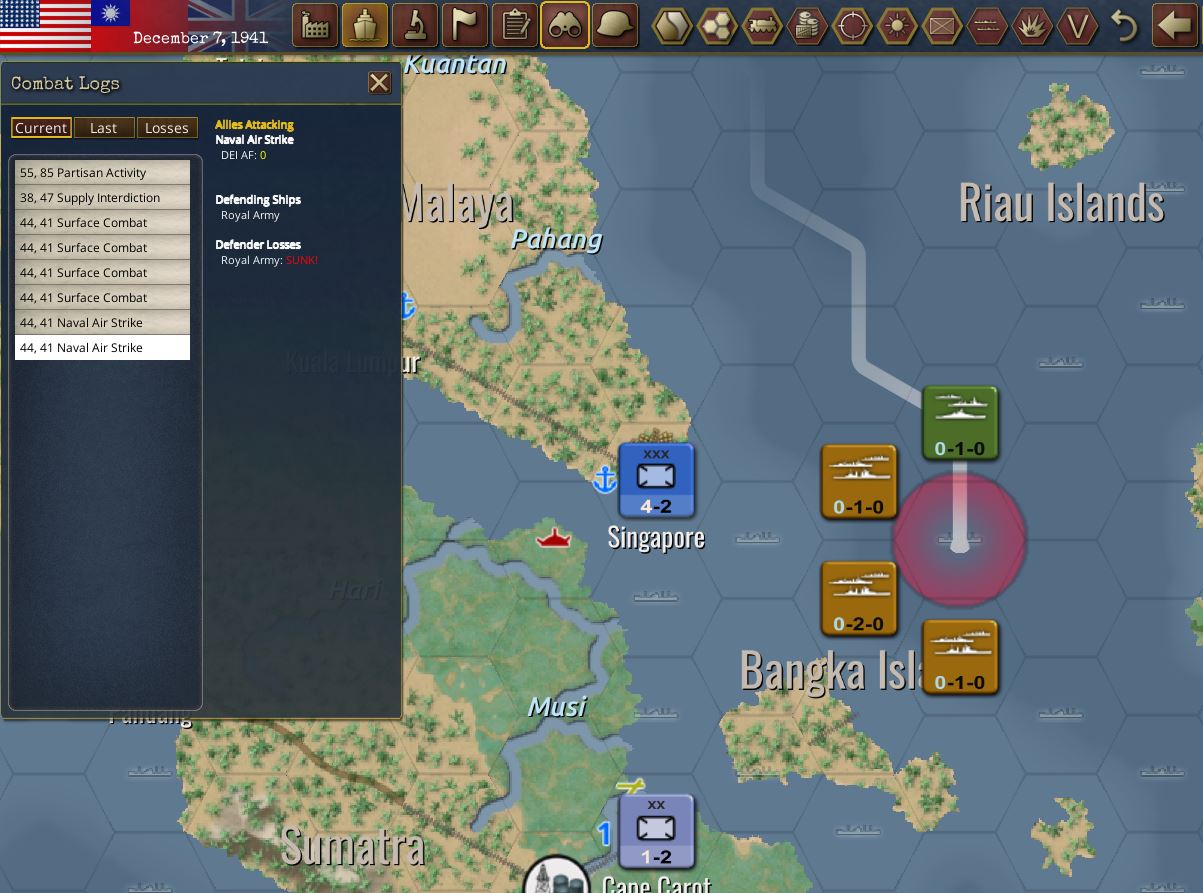The width and height of the screenshot is (1203, 893).
Task: Toggle the V victory hexagon icon
Action: [x=1077, y=26]
